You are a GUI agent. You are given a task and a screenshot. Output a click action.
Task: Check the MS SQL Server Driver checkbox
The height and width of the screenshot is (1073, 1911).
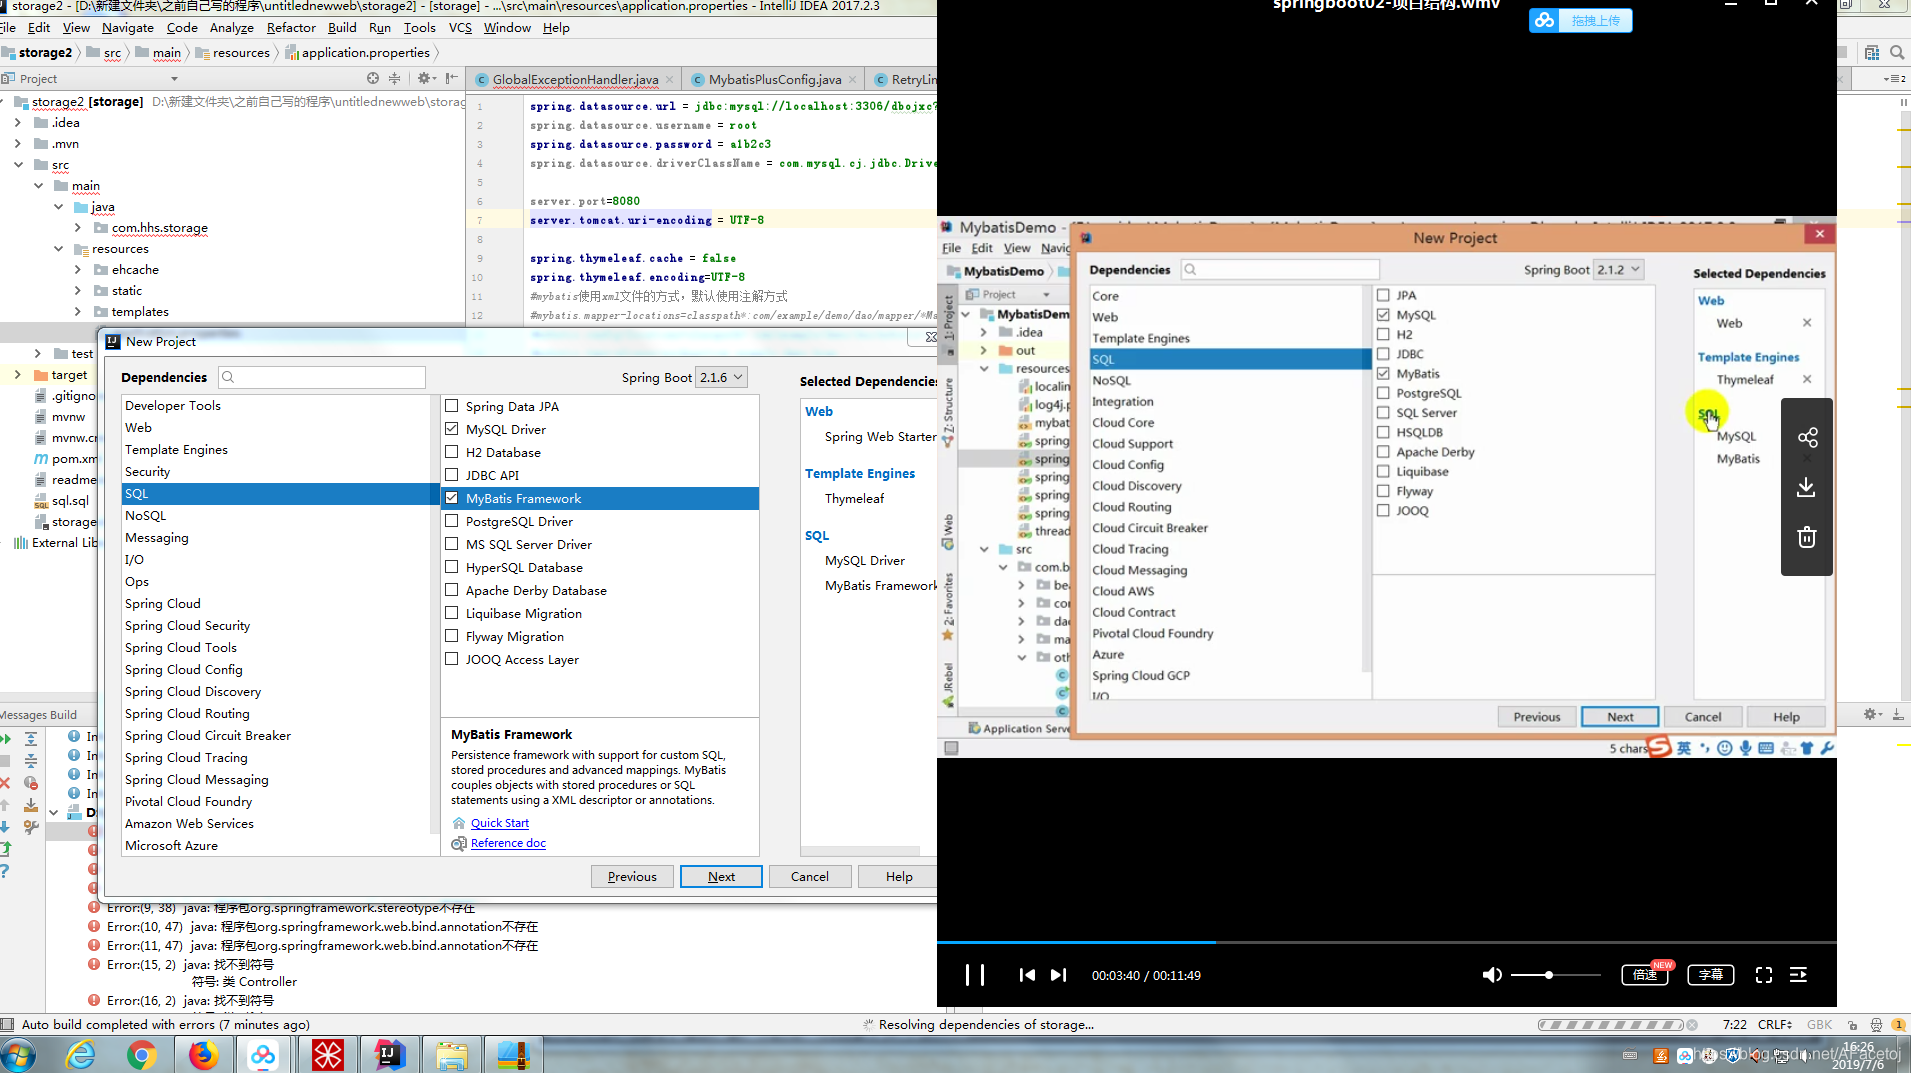452,544
